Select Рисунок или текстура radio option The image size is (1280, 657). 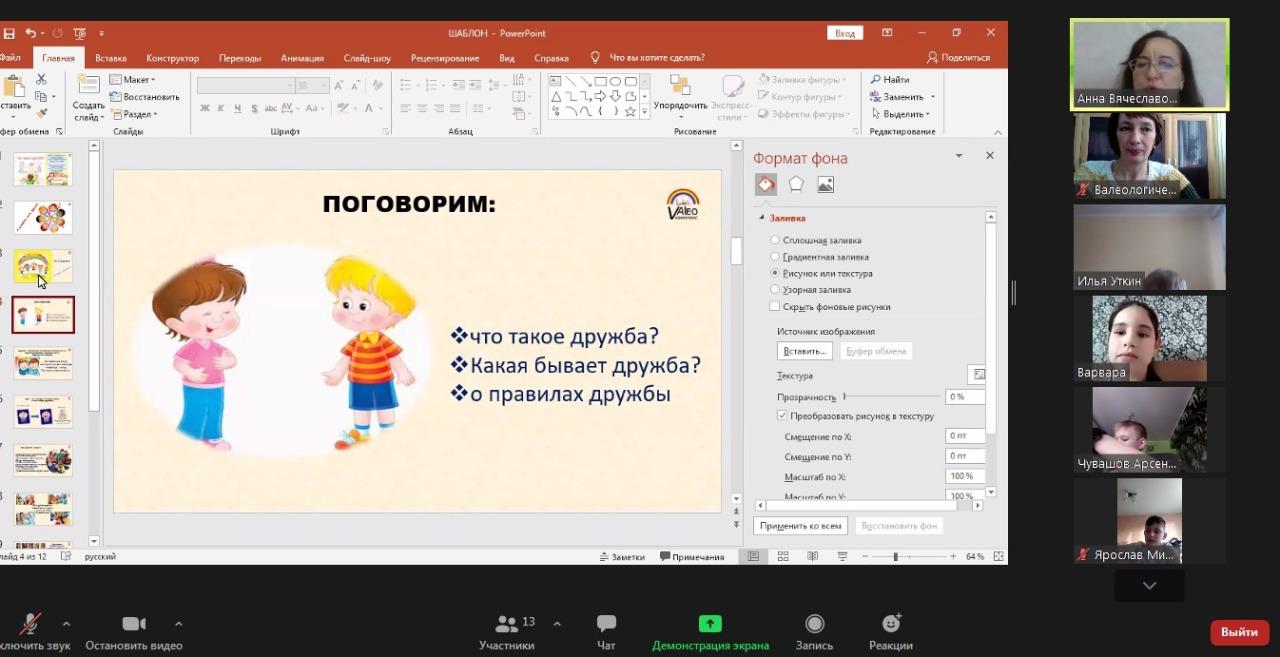coord(775,273)
